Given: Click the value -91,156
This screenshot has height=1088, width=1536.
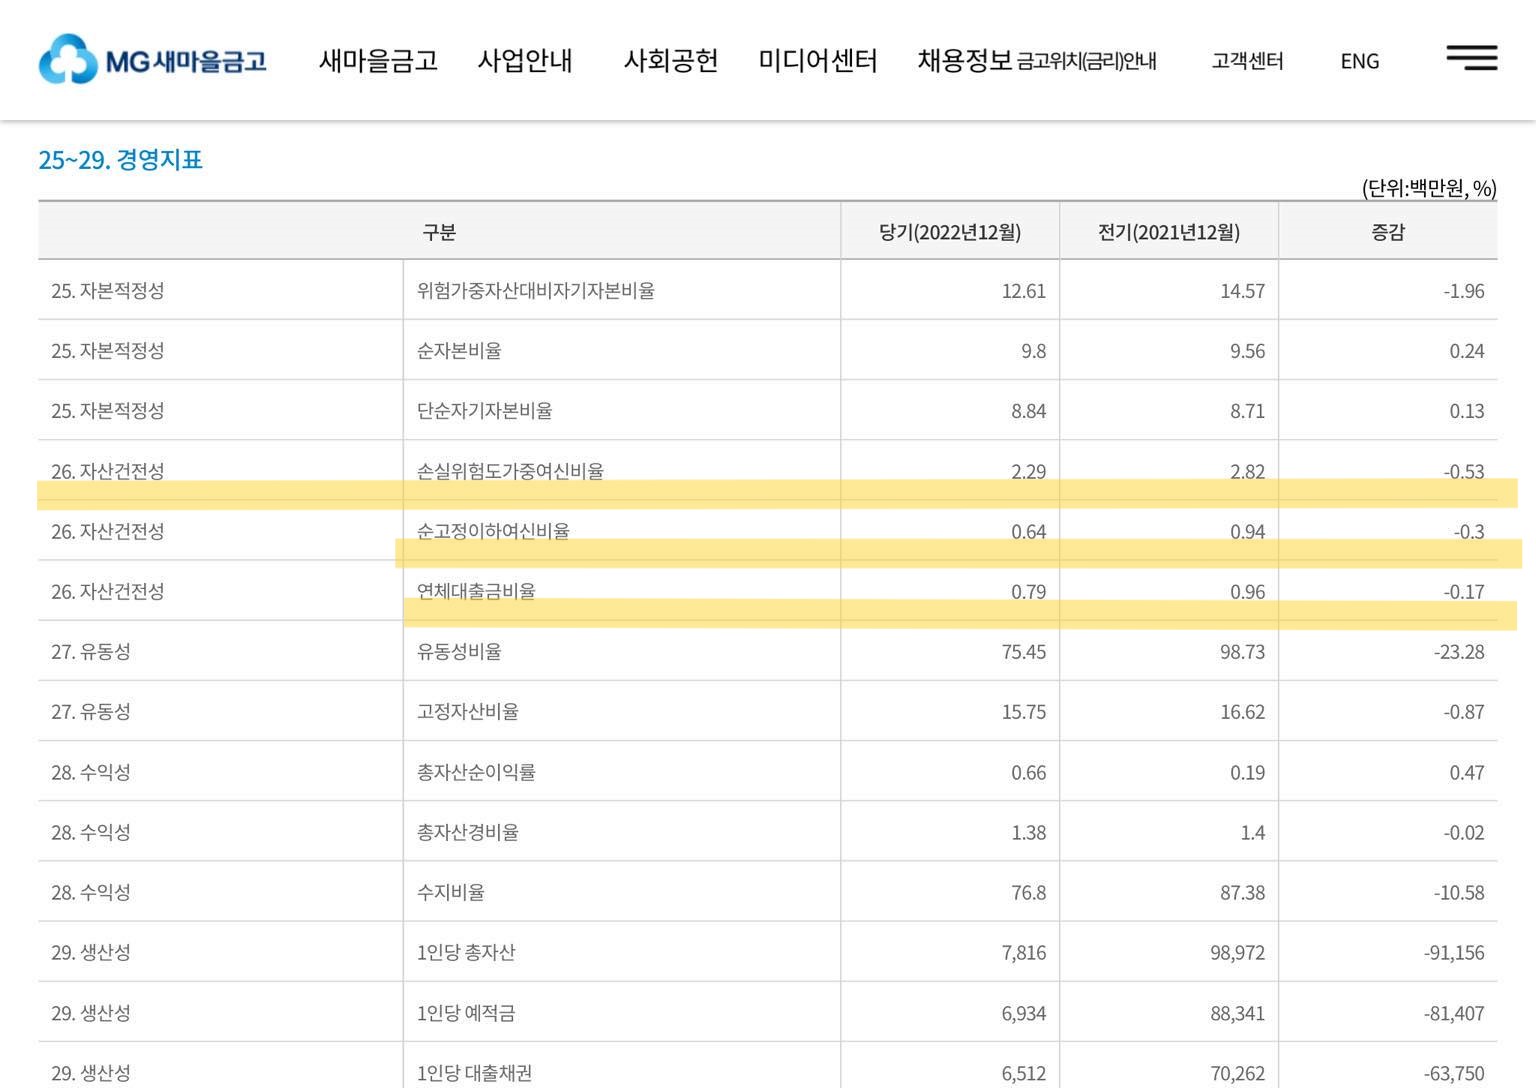Looking at the screenshot, I should [1454, 952].
